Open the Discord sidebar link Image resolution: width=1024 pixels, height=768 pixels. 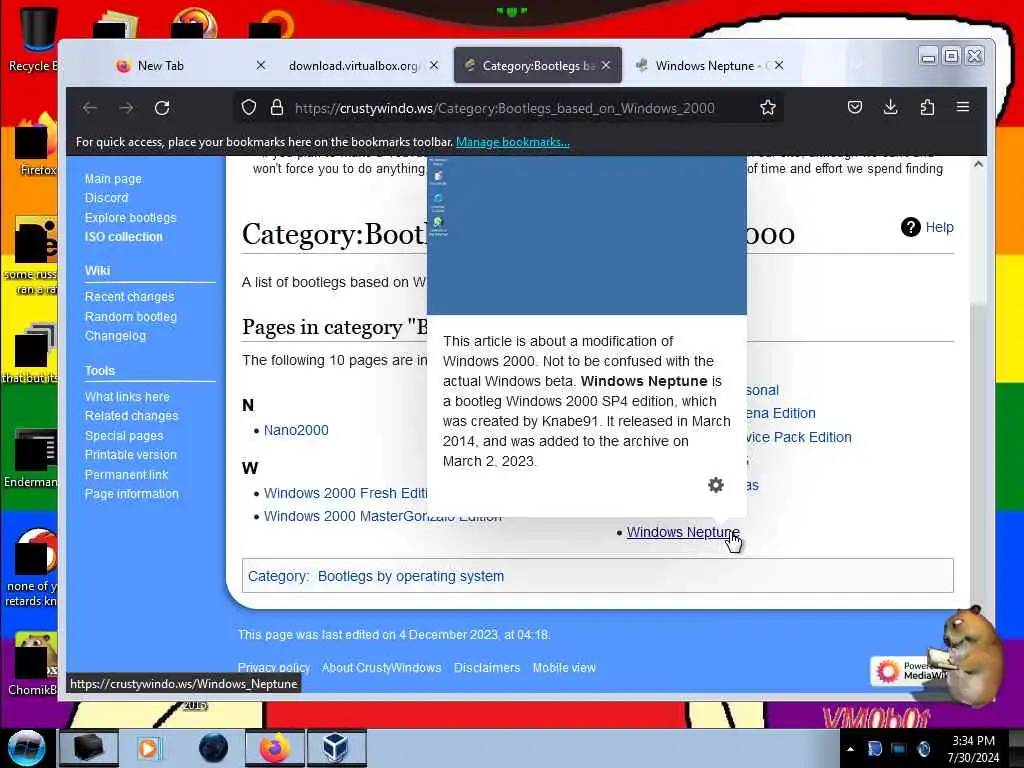point(106,198)
